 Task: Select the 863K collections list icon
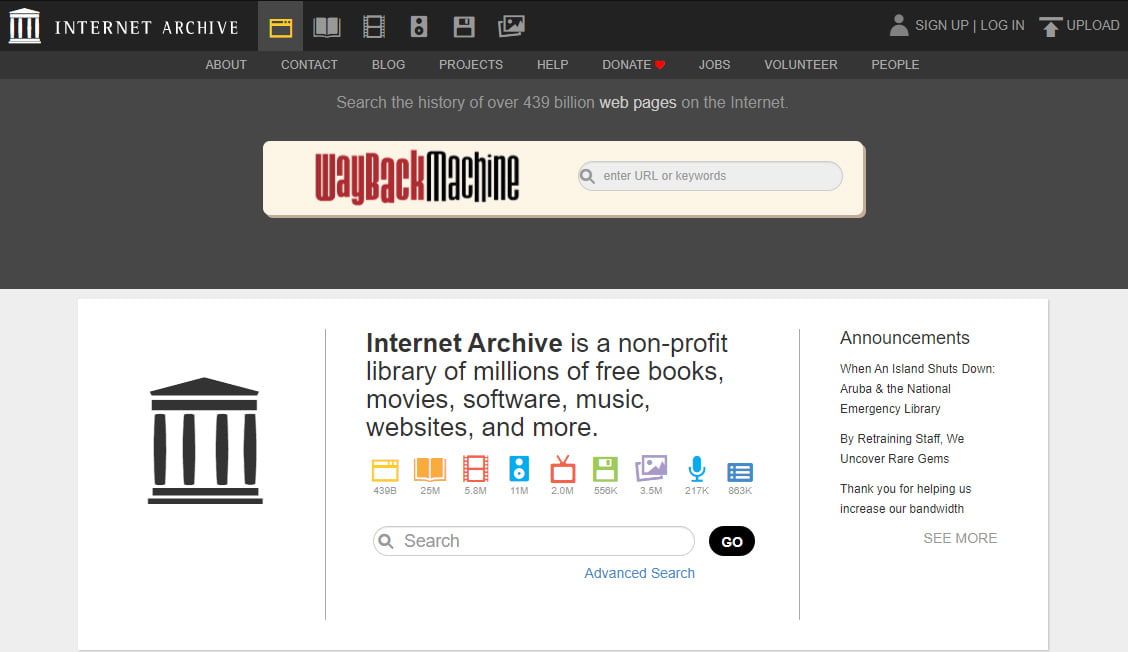click(x=740, y=472)
